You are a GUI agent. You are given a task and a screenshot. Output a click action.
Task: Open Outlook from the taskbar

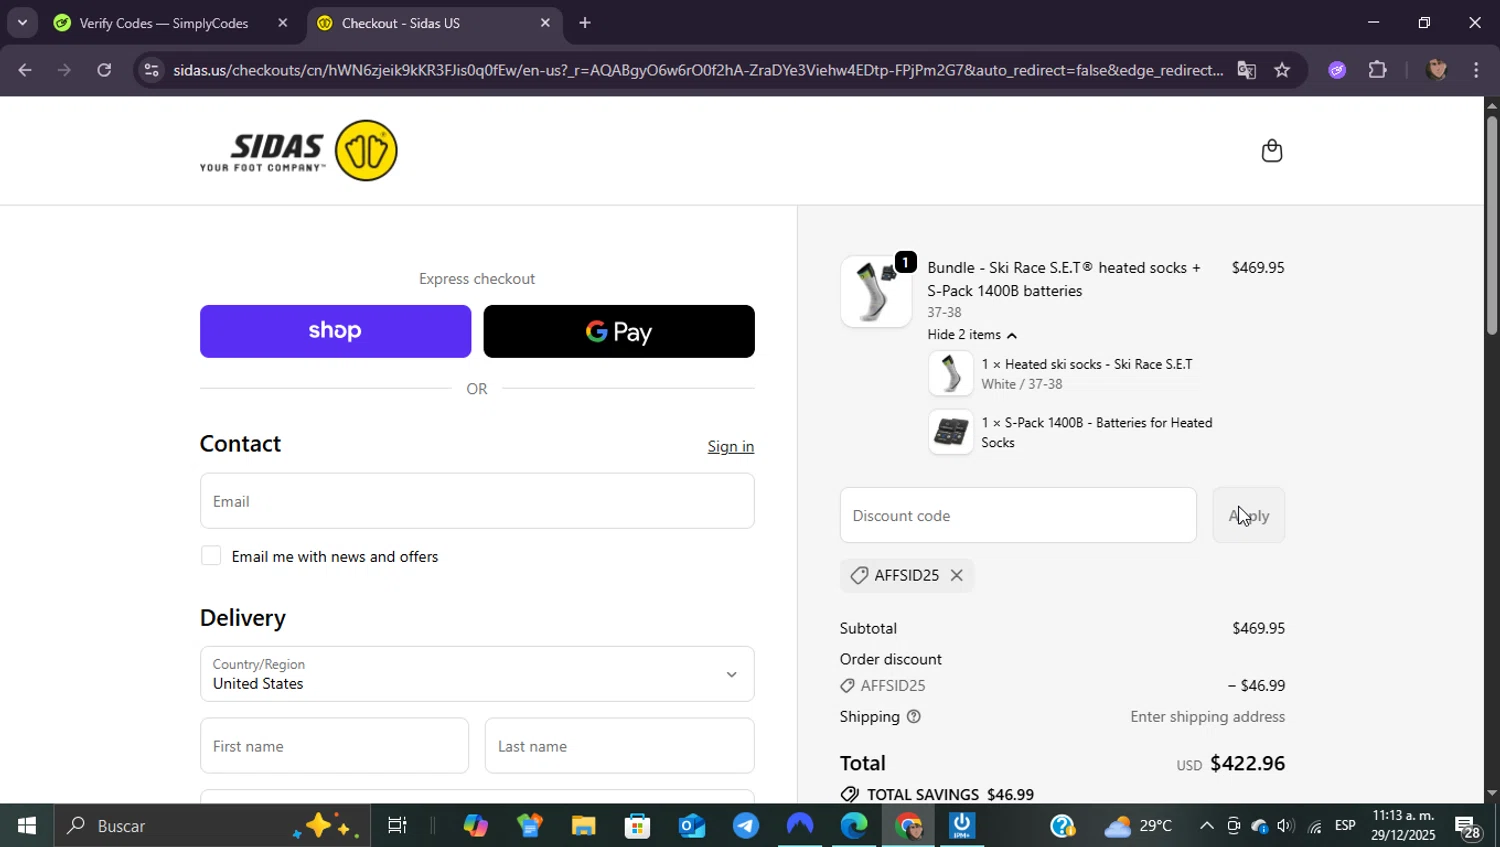point(691,826)
